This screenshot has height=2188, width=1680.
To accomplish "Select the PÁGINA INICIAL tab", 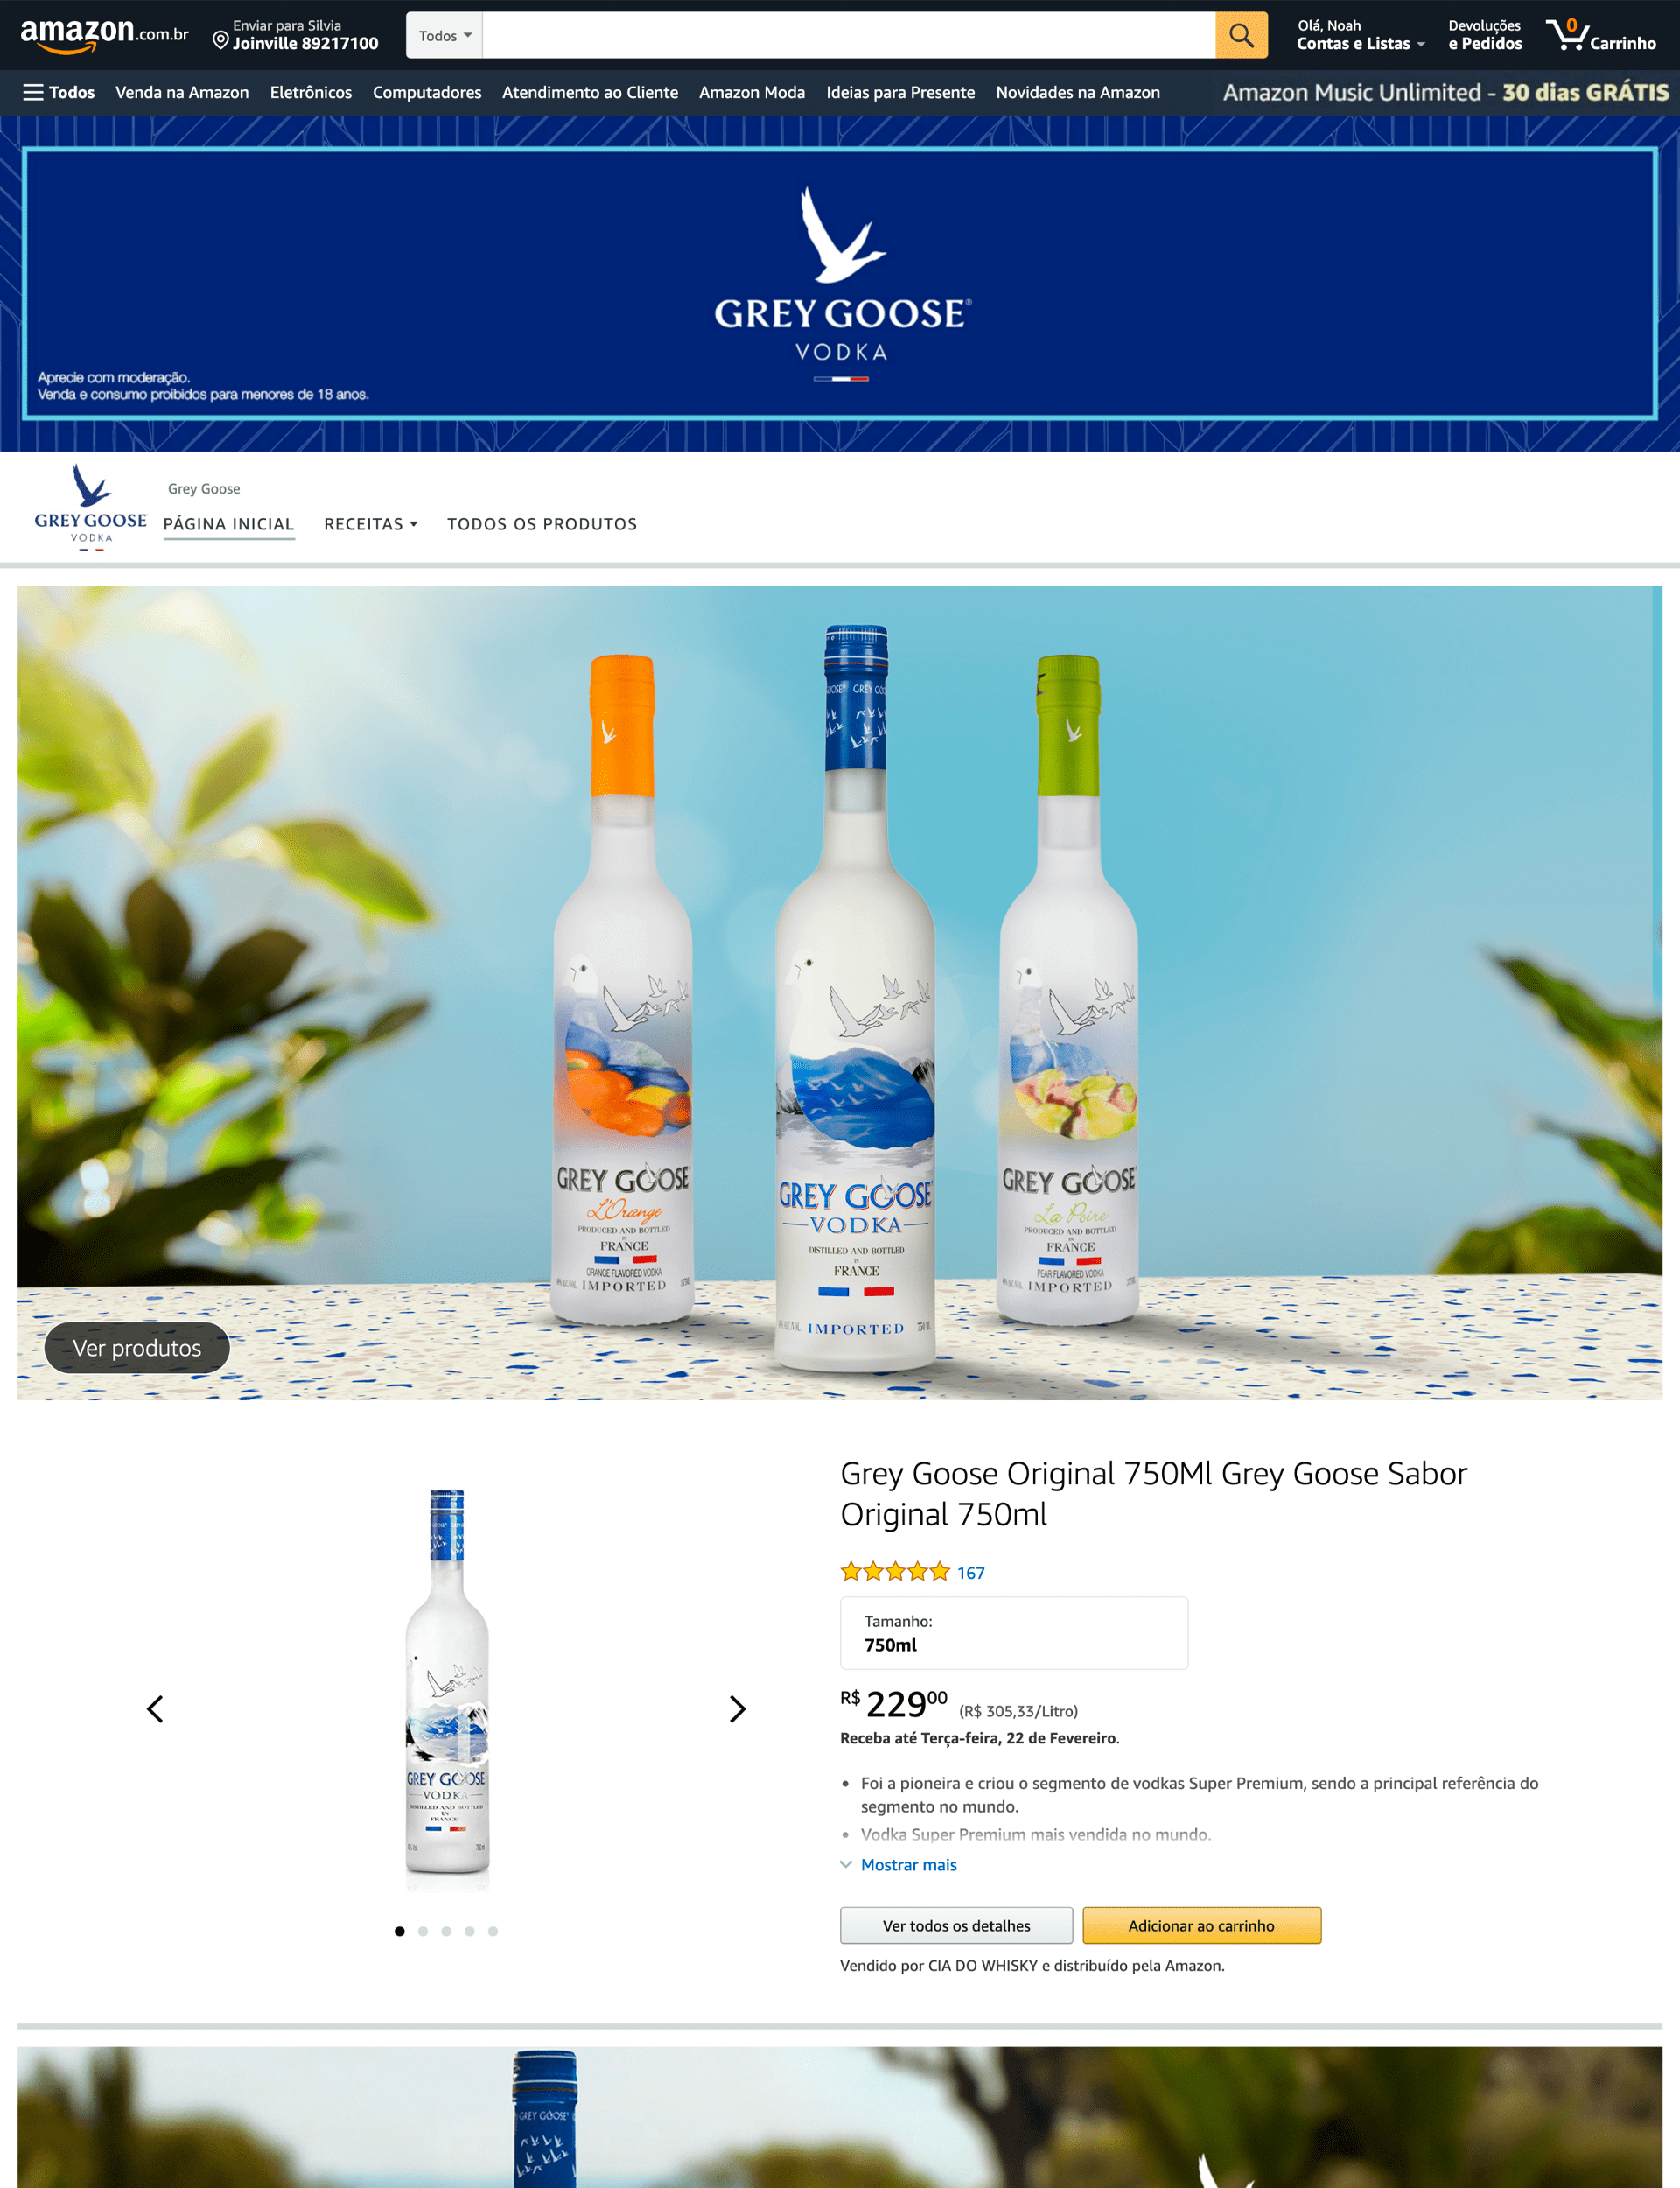I will click(x=229, y=524).
